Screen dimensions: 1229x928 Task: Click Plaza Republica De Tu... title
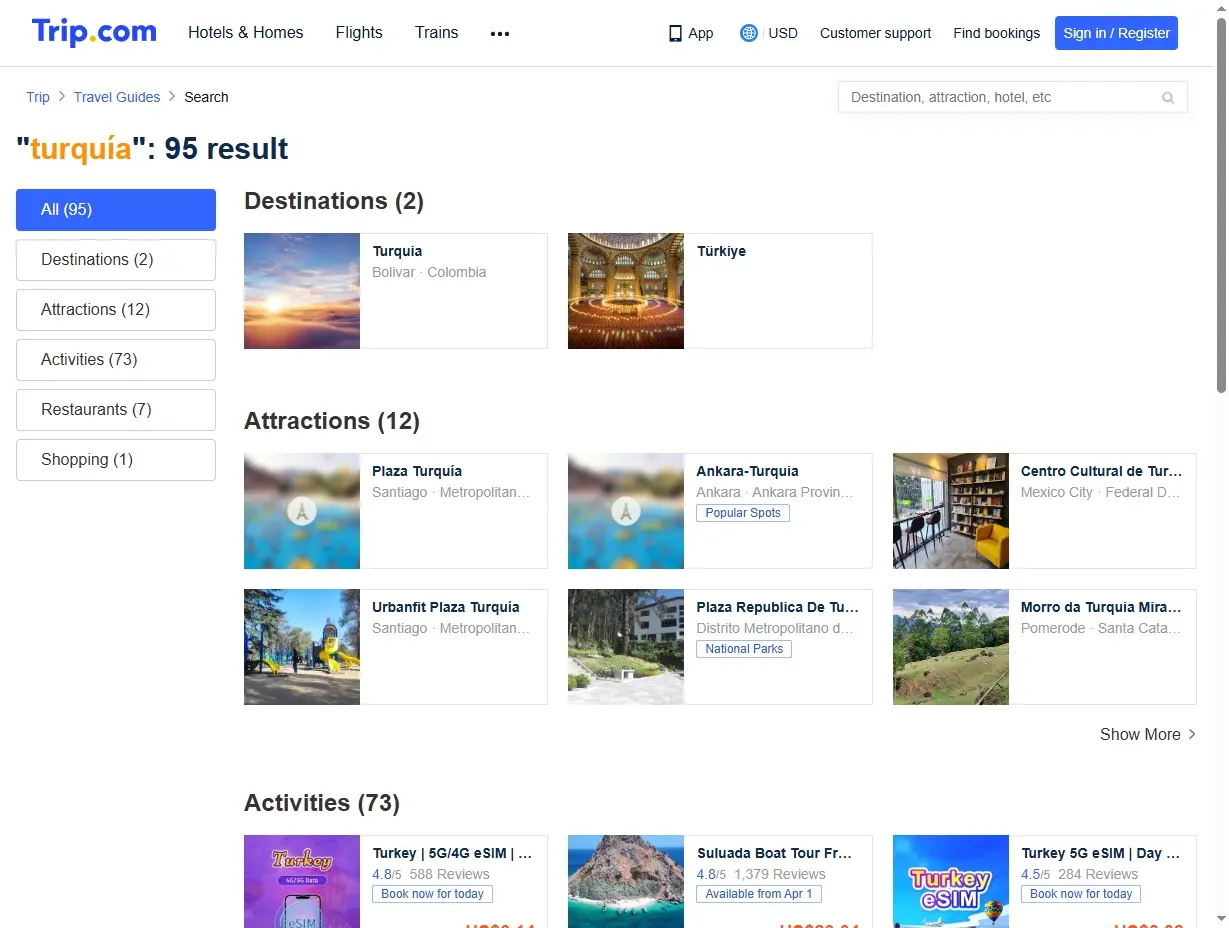coord(777,607)
